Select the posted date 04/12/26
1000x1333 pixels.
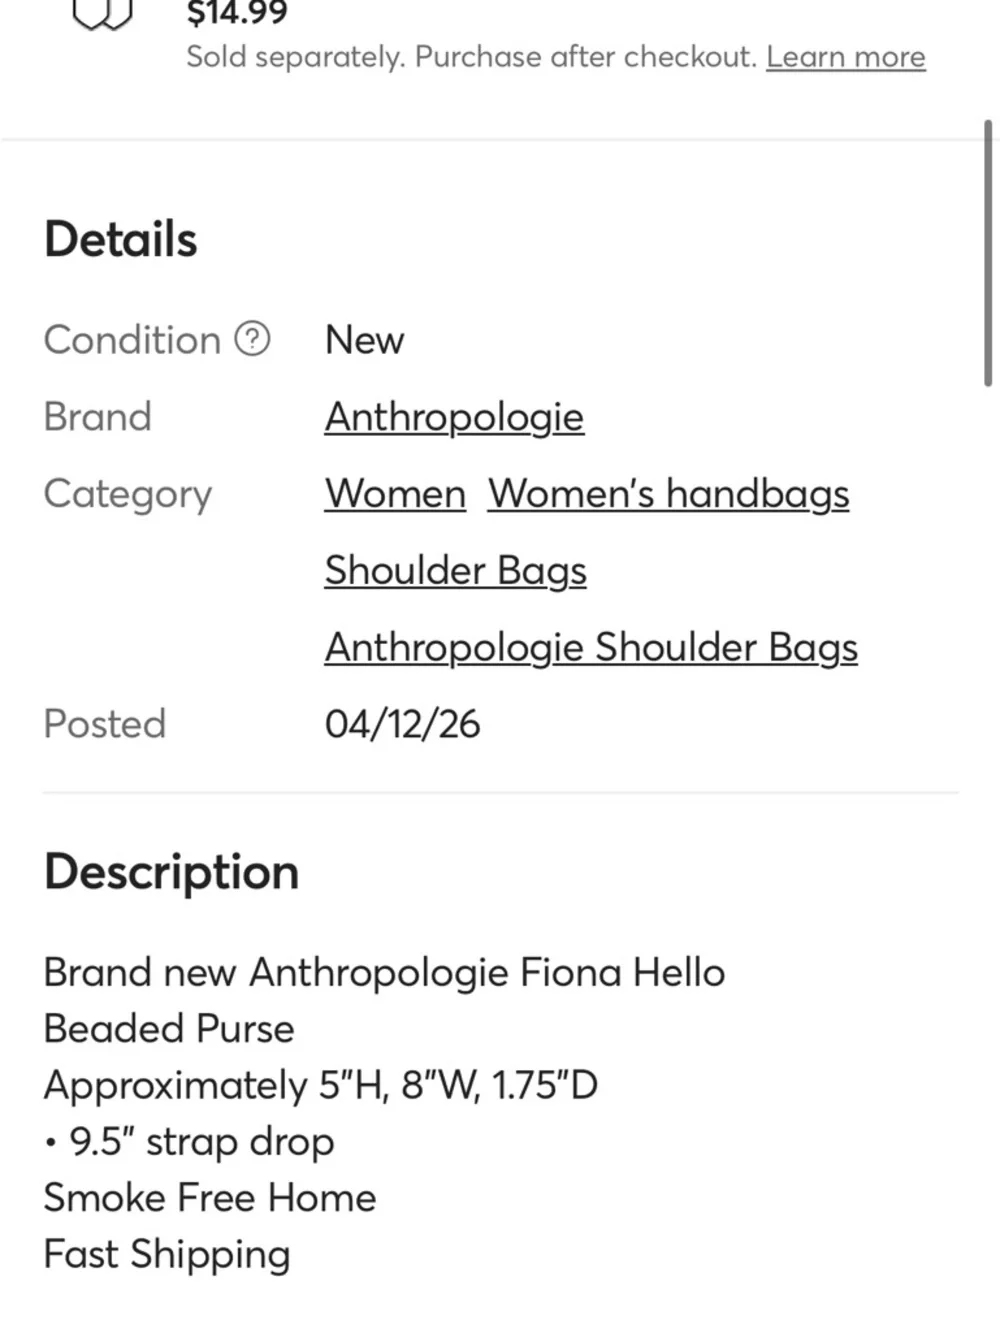coord(402,724)
